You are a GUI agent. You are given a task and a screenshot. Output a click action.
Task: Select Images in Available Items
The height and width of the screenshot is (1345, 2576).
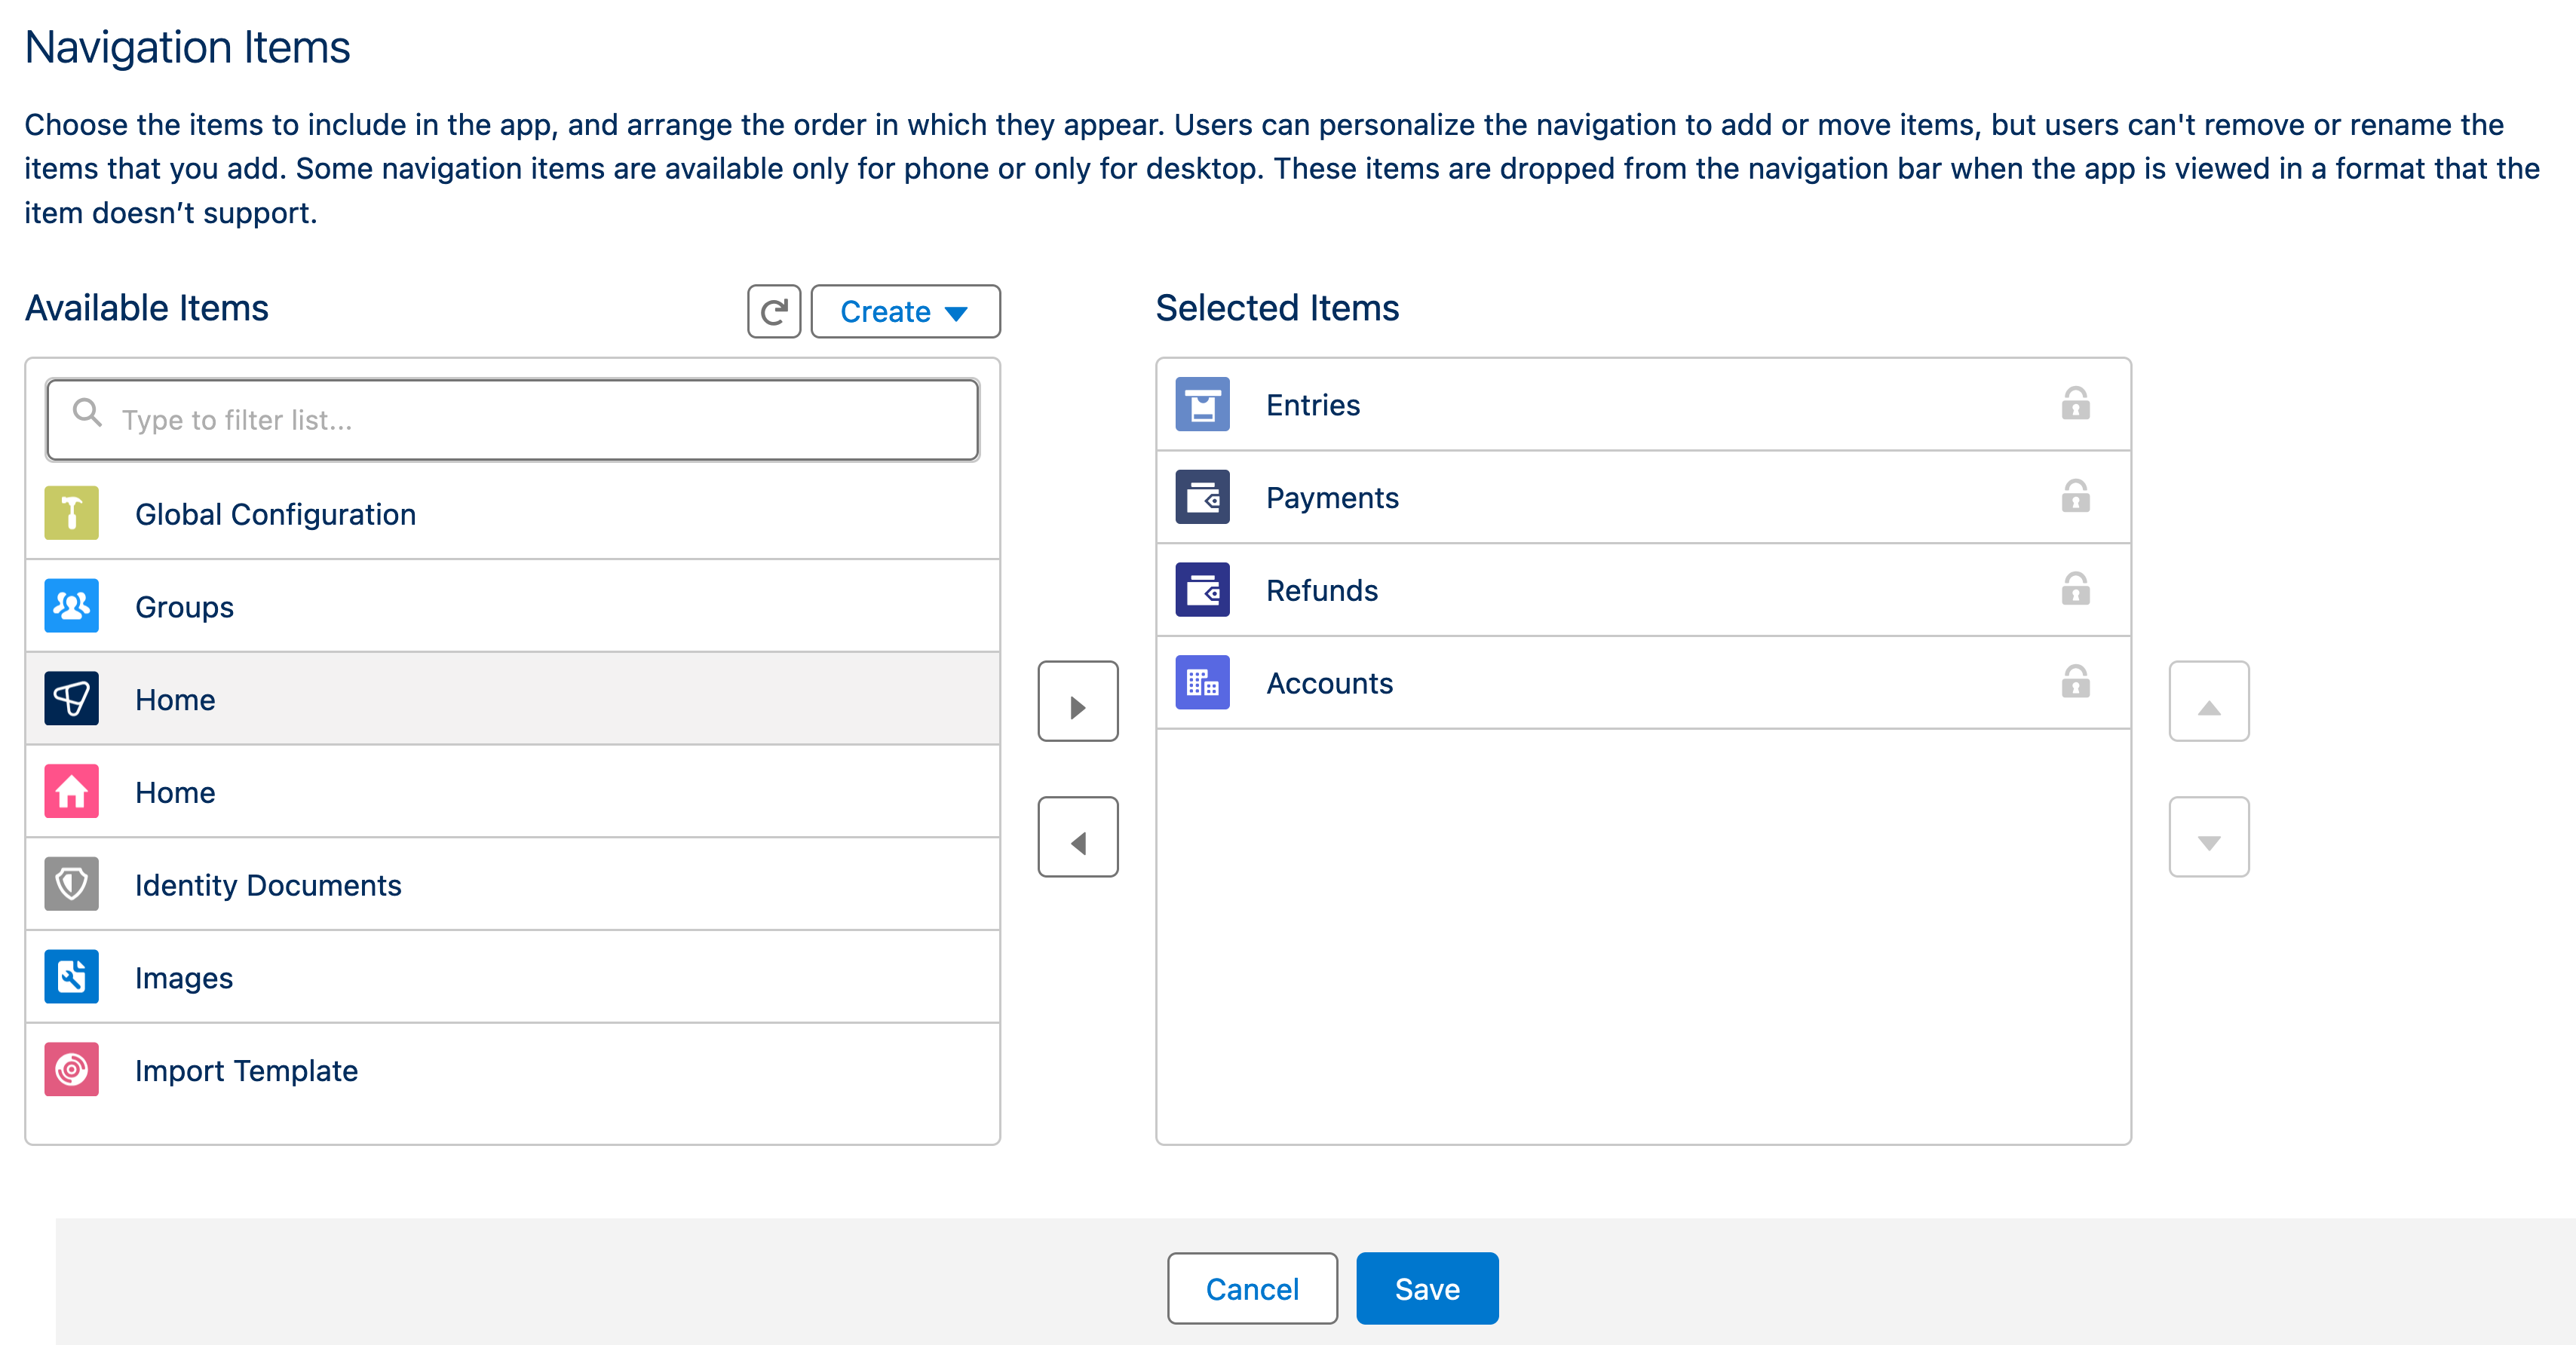512,978
